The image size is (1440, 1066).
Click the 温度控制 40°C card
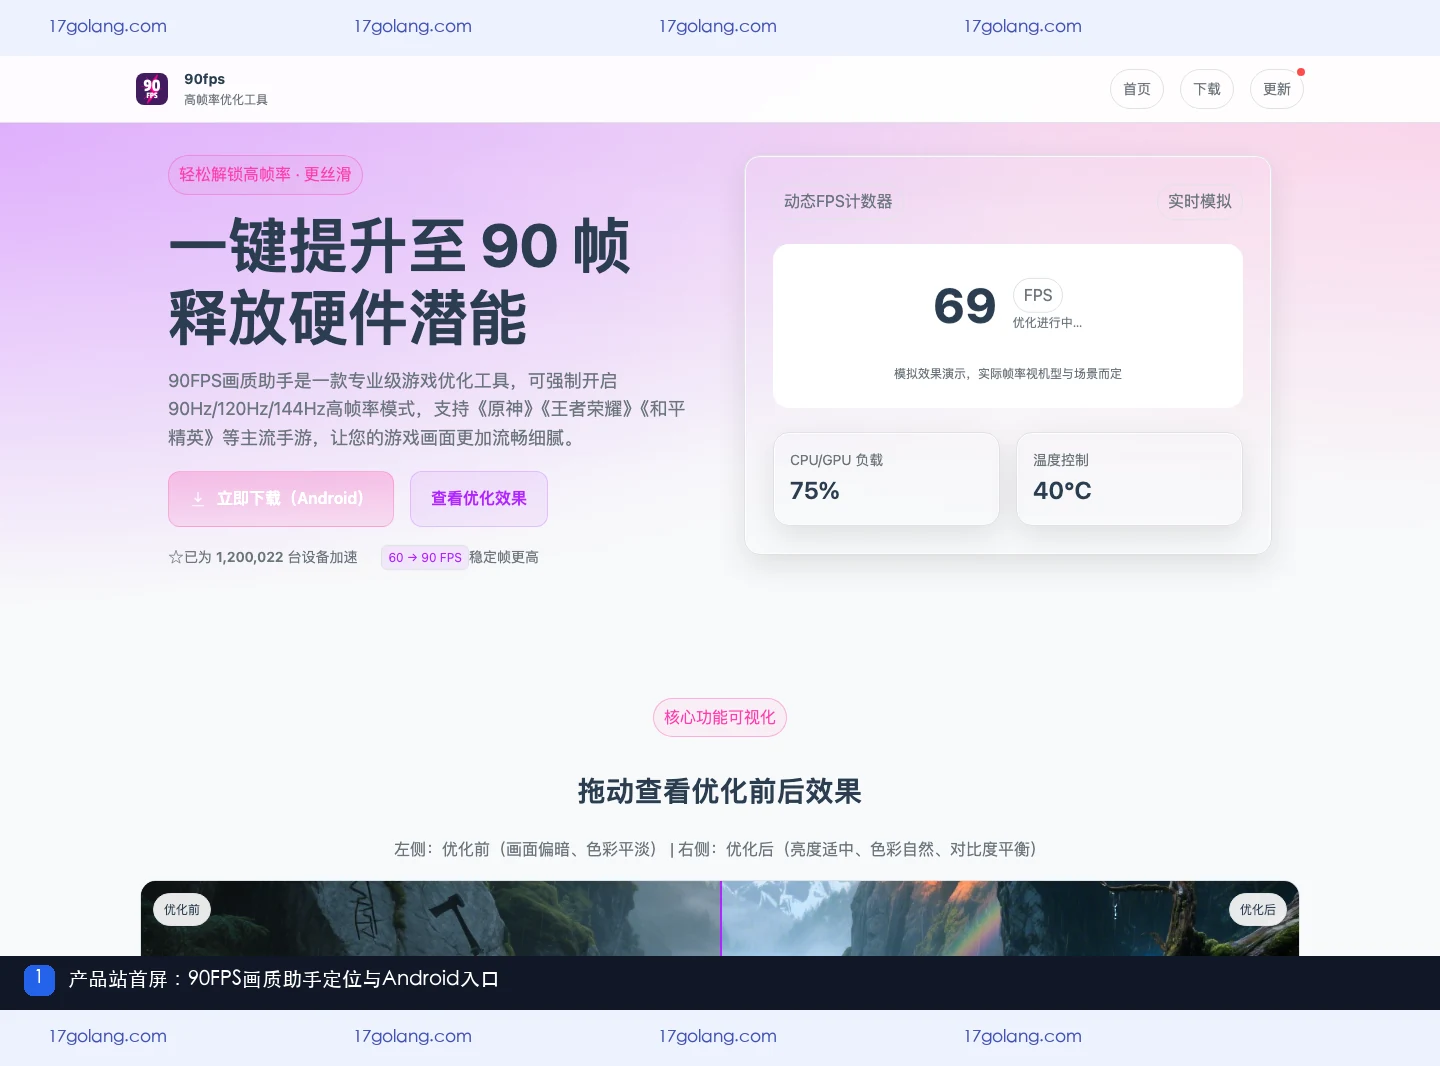(x=1129, y=478)
